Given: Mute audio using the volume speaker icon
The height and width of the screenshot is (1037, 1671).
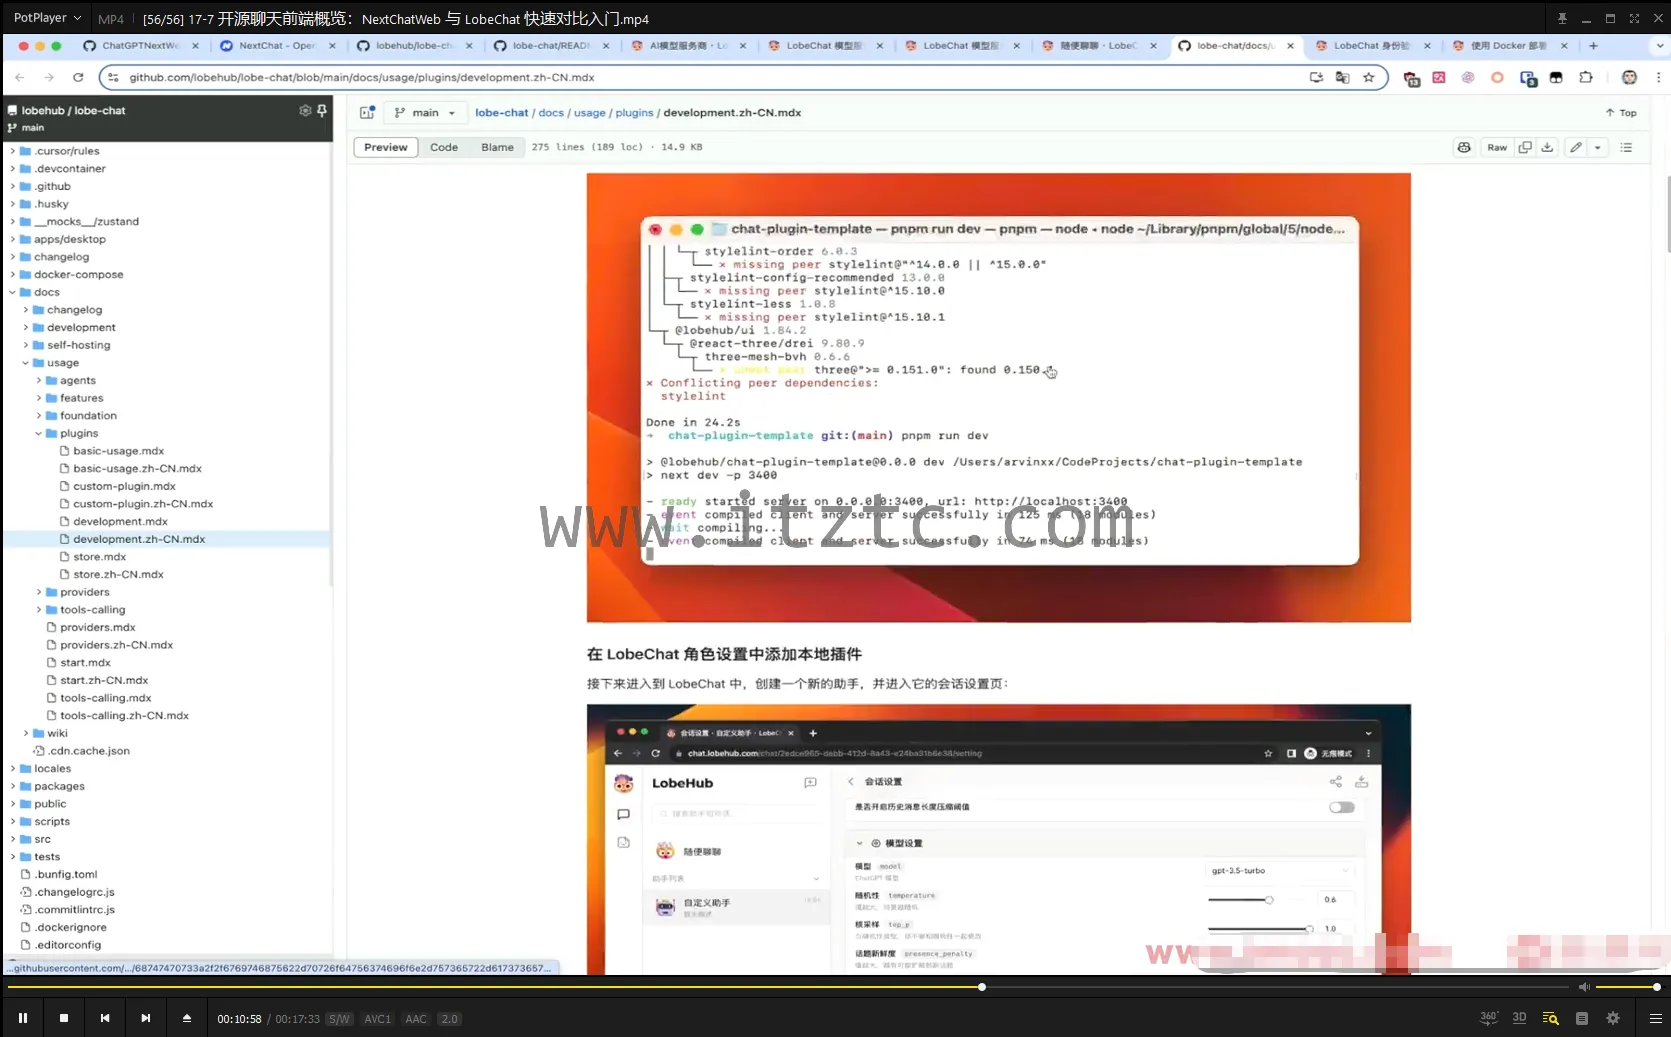Looking at the screenshot, I should pos(1583,987).
